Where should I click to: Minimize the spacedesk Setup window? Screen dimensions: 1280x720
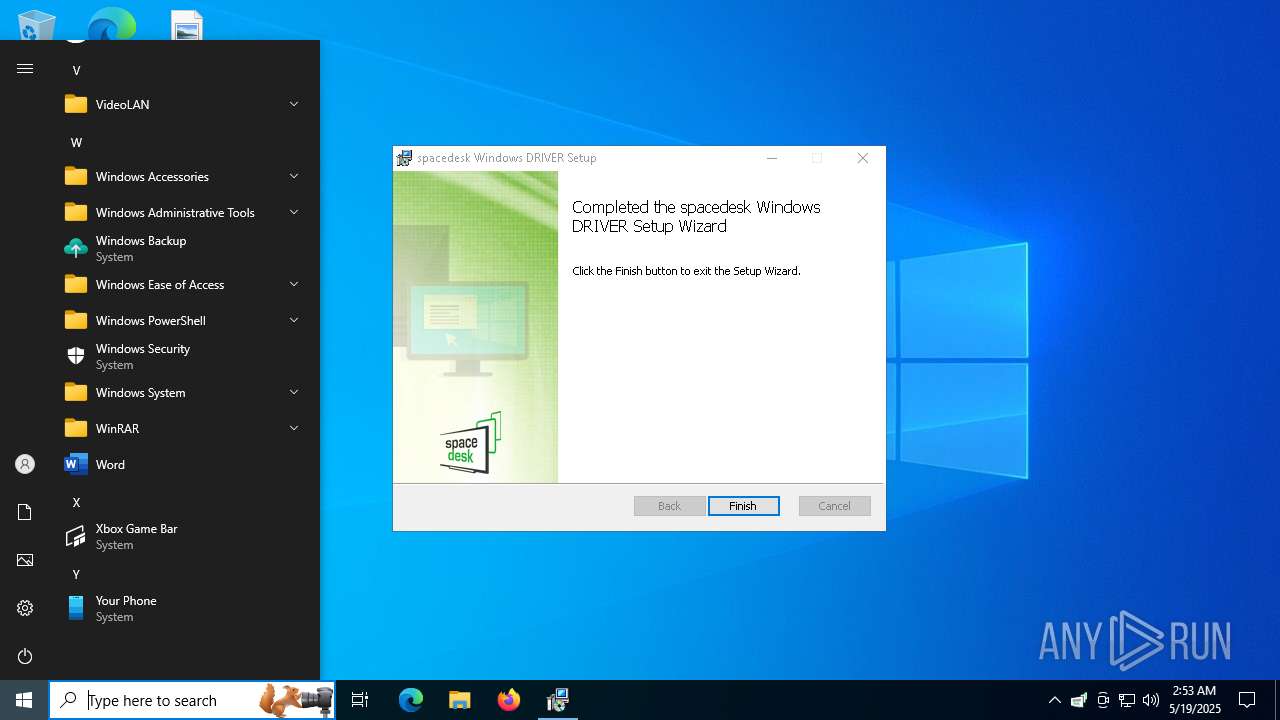pos(772,158)
